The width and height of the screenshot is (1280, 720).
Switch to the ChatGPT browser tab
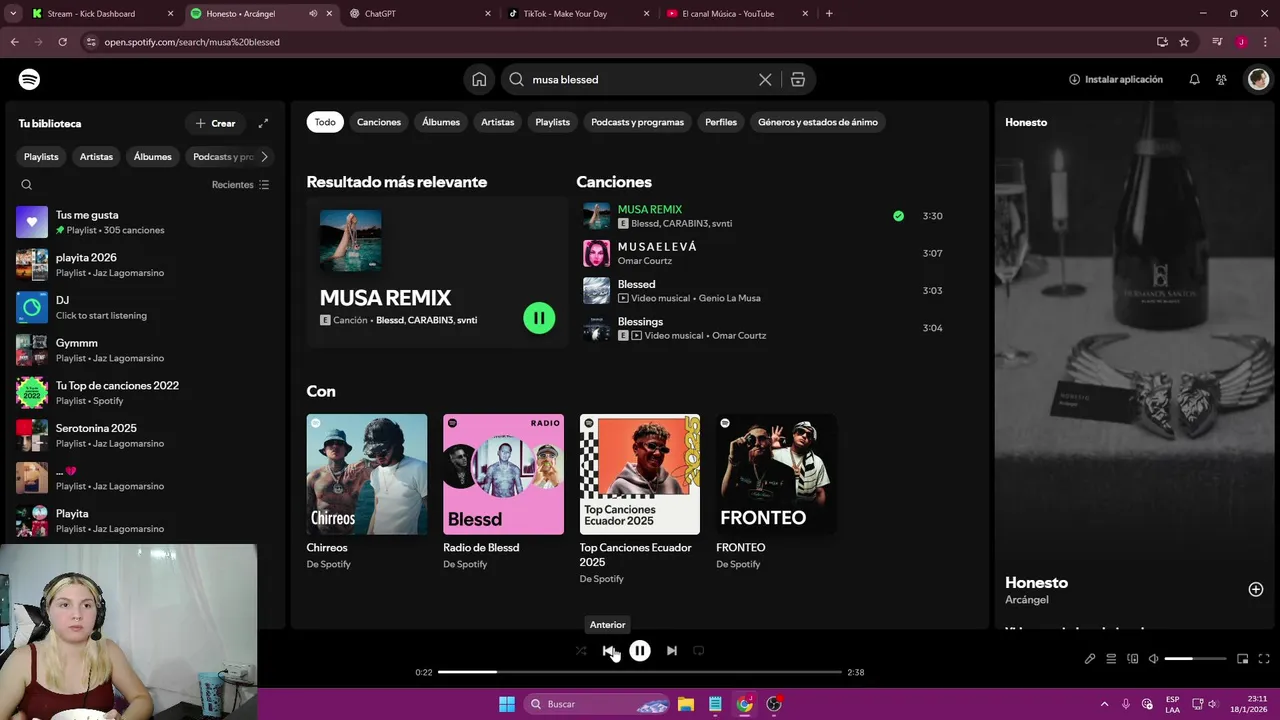(x=420, y=14)
